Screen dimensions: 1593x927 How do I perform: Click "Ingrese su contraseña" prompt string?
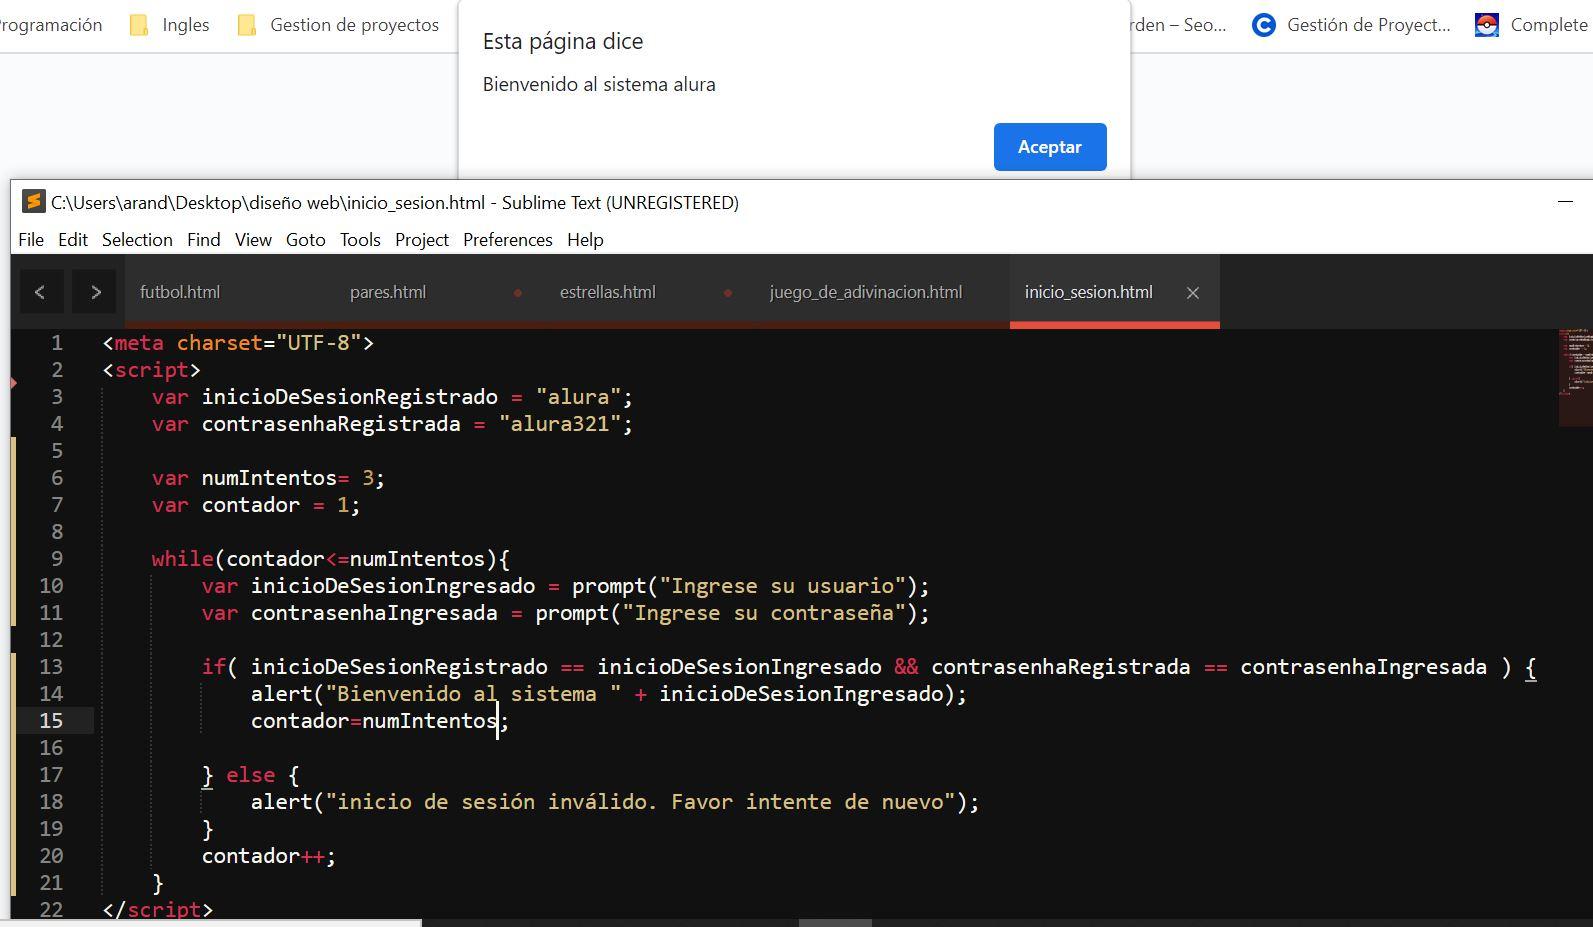(x=764, y=613)
